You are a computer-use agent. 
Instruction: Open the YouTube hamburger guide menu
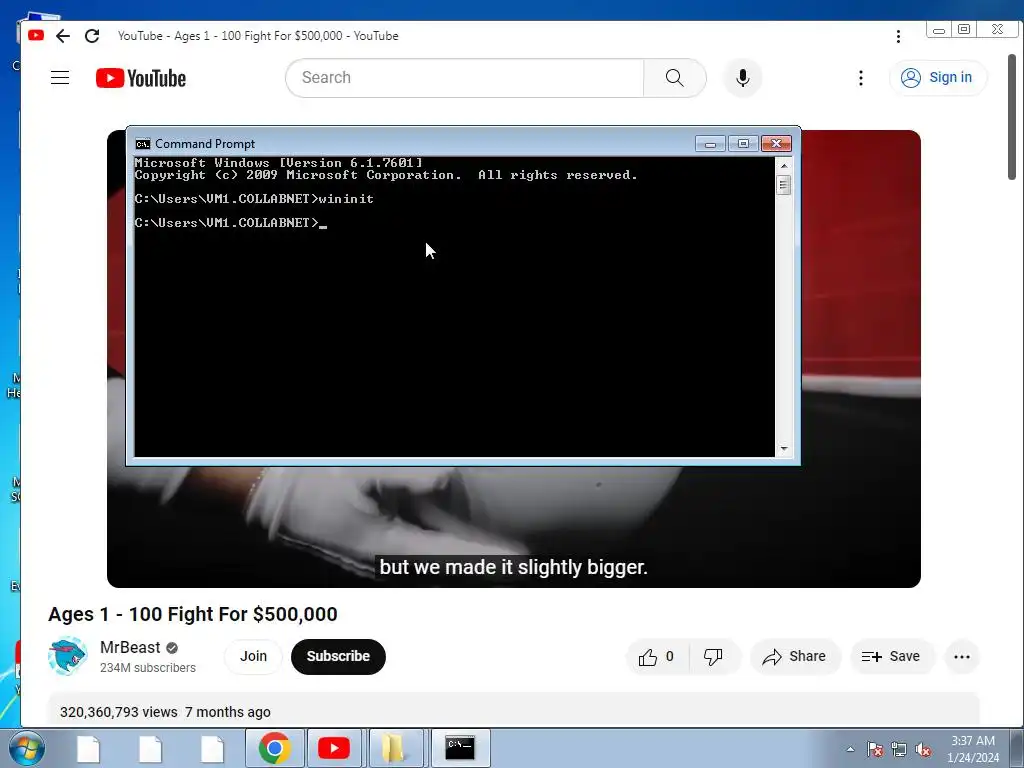coord(60,78)
